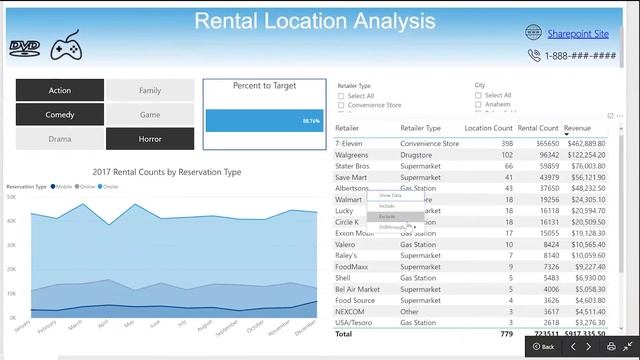The image size is (640, 360).
Task: Toggle the Family genre slicer button
Action: [150, 90]
